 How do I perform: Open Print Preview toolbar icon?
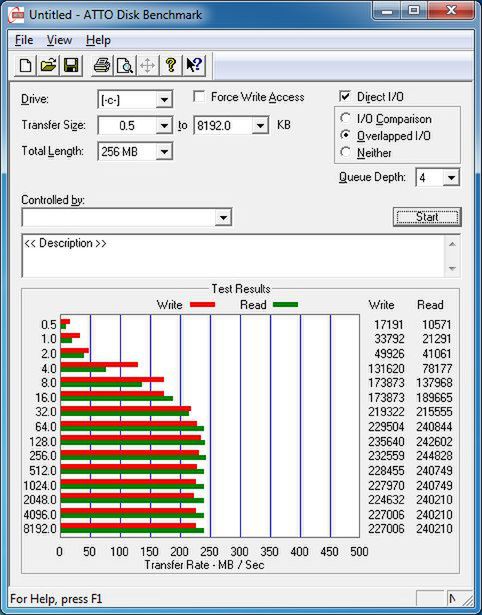(125, 65)
